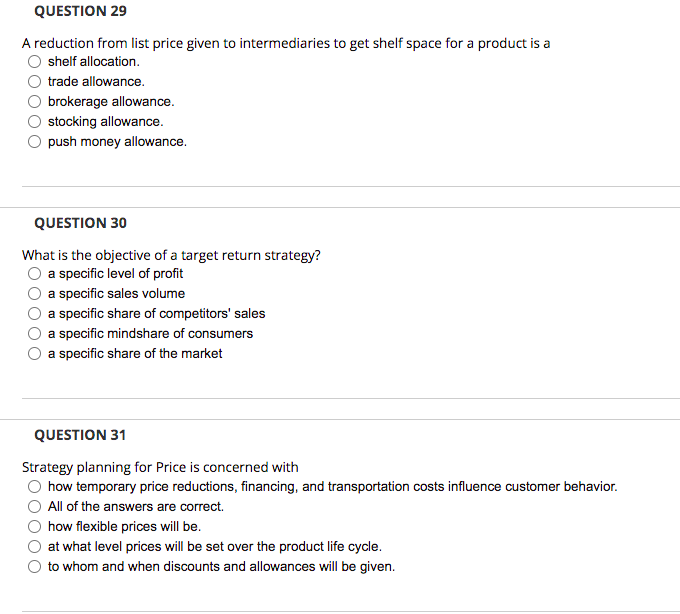Mark "push money allowance." as answer
680x614 pixels.
(35, 142)
